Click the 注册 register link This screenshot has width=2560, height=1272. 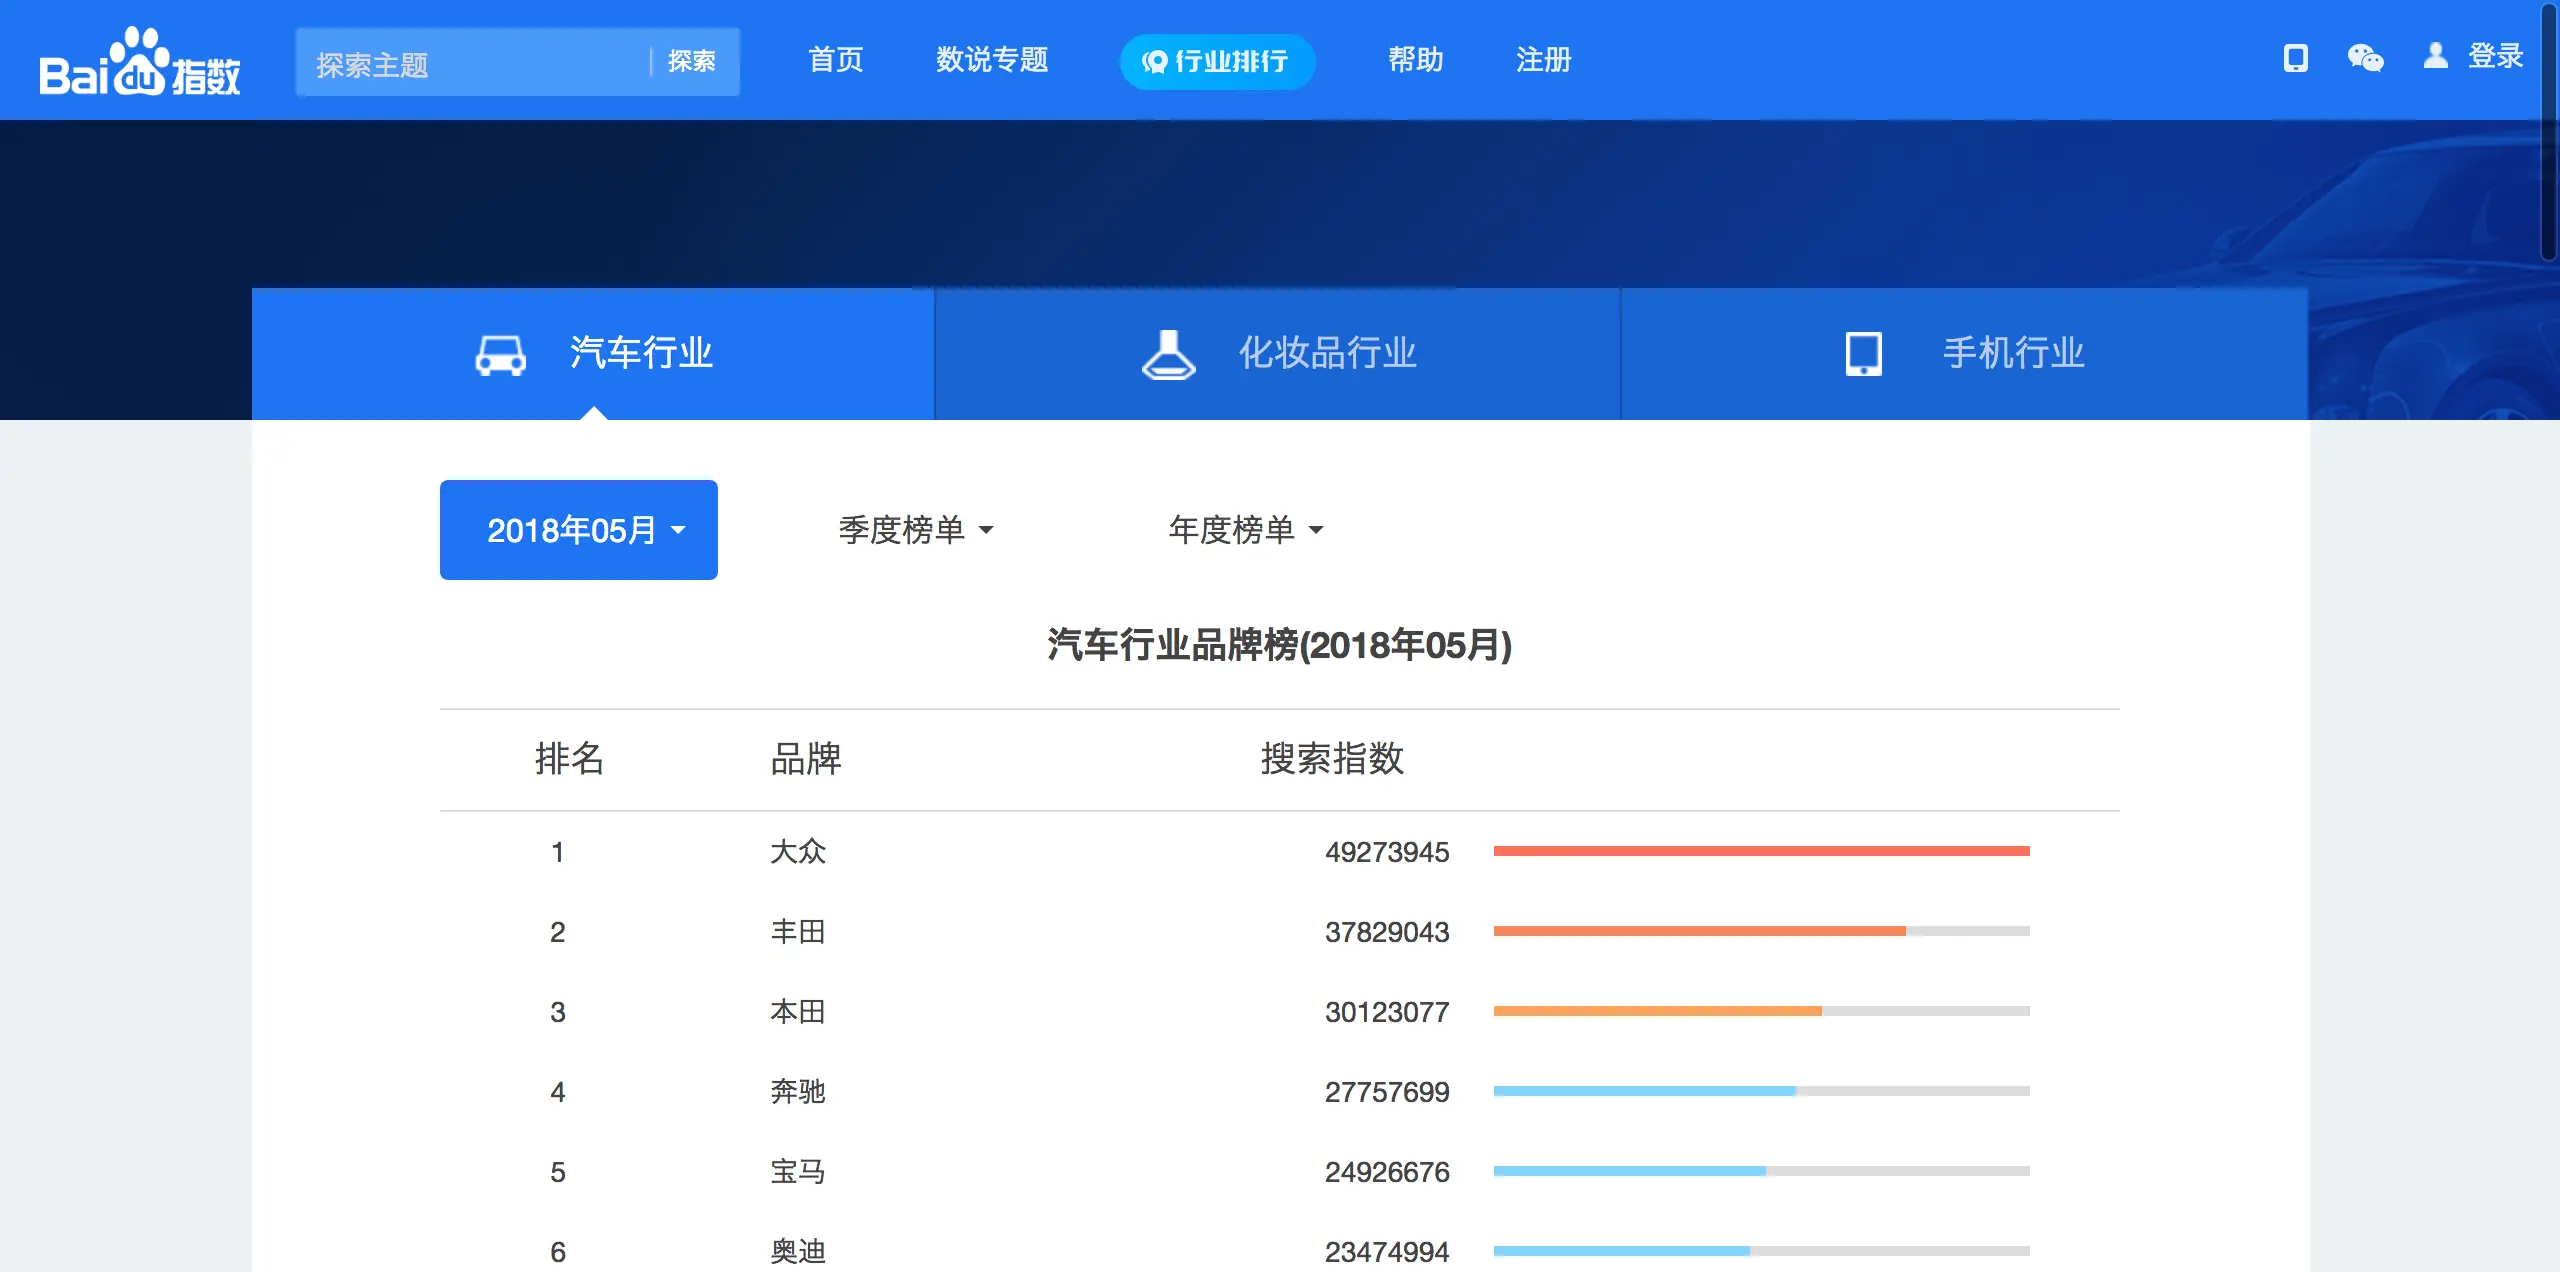(x=1543, y=60)
